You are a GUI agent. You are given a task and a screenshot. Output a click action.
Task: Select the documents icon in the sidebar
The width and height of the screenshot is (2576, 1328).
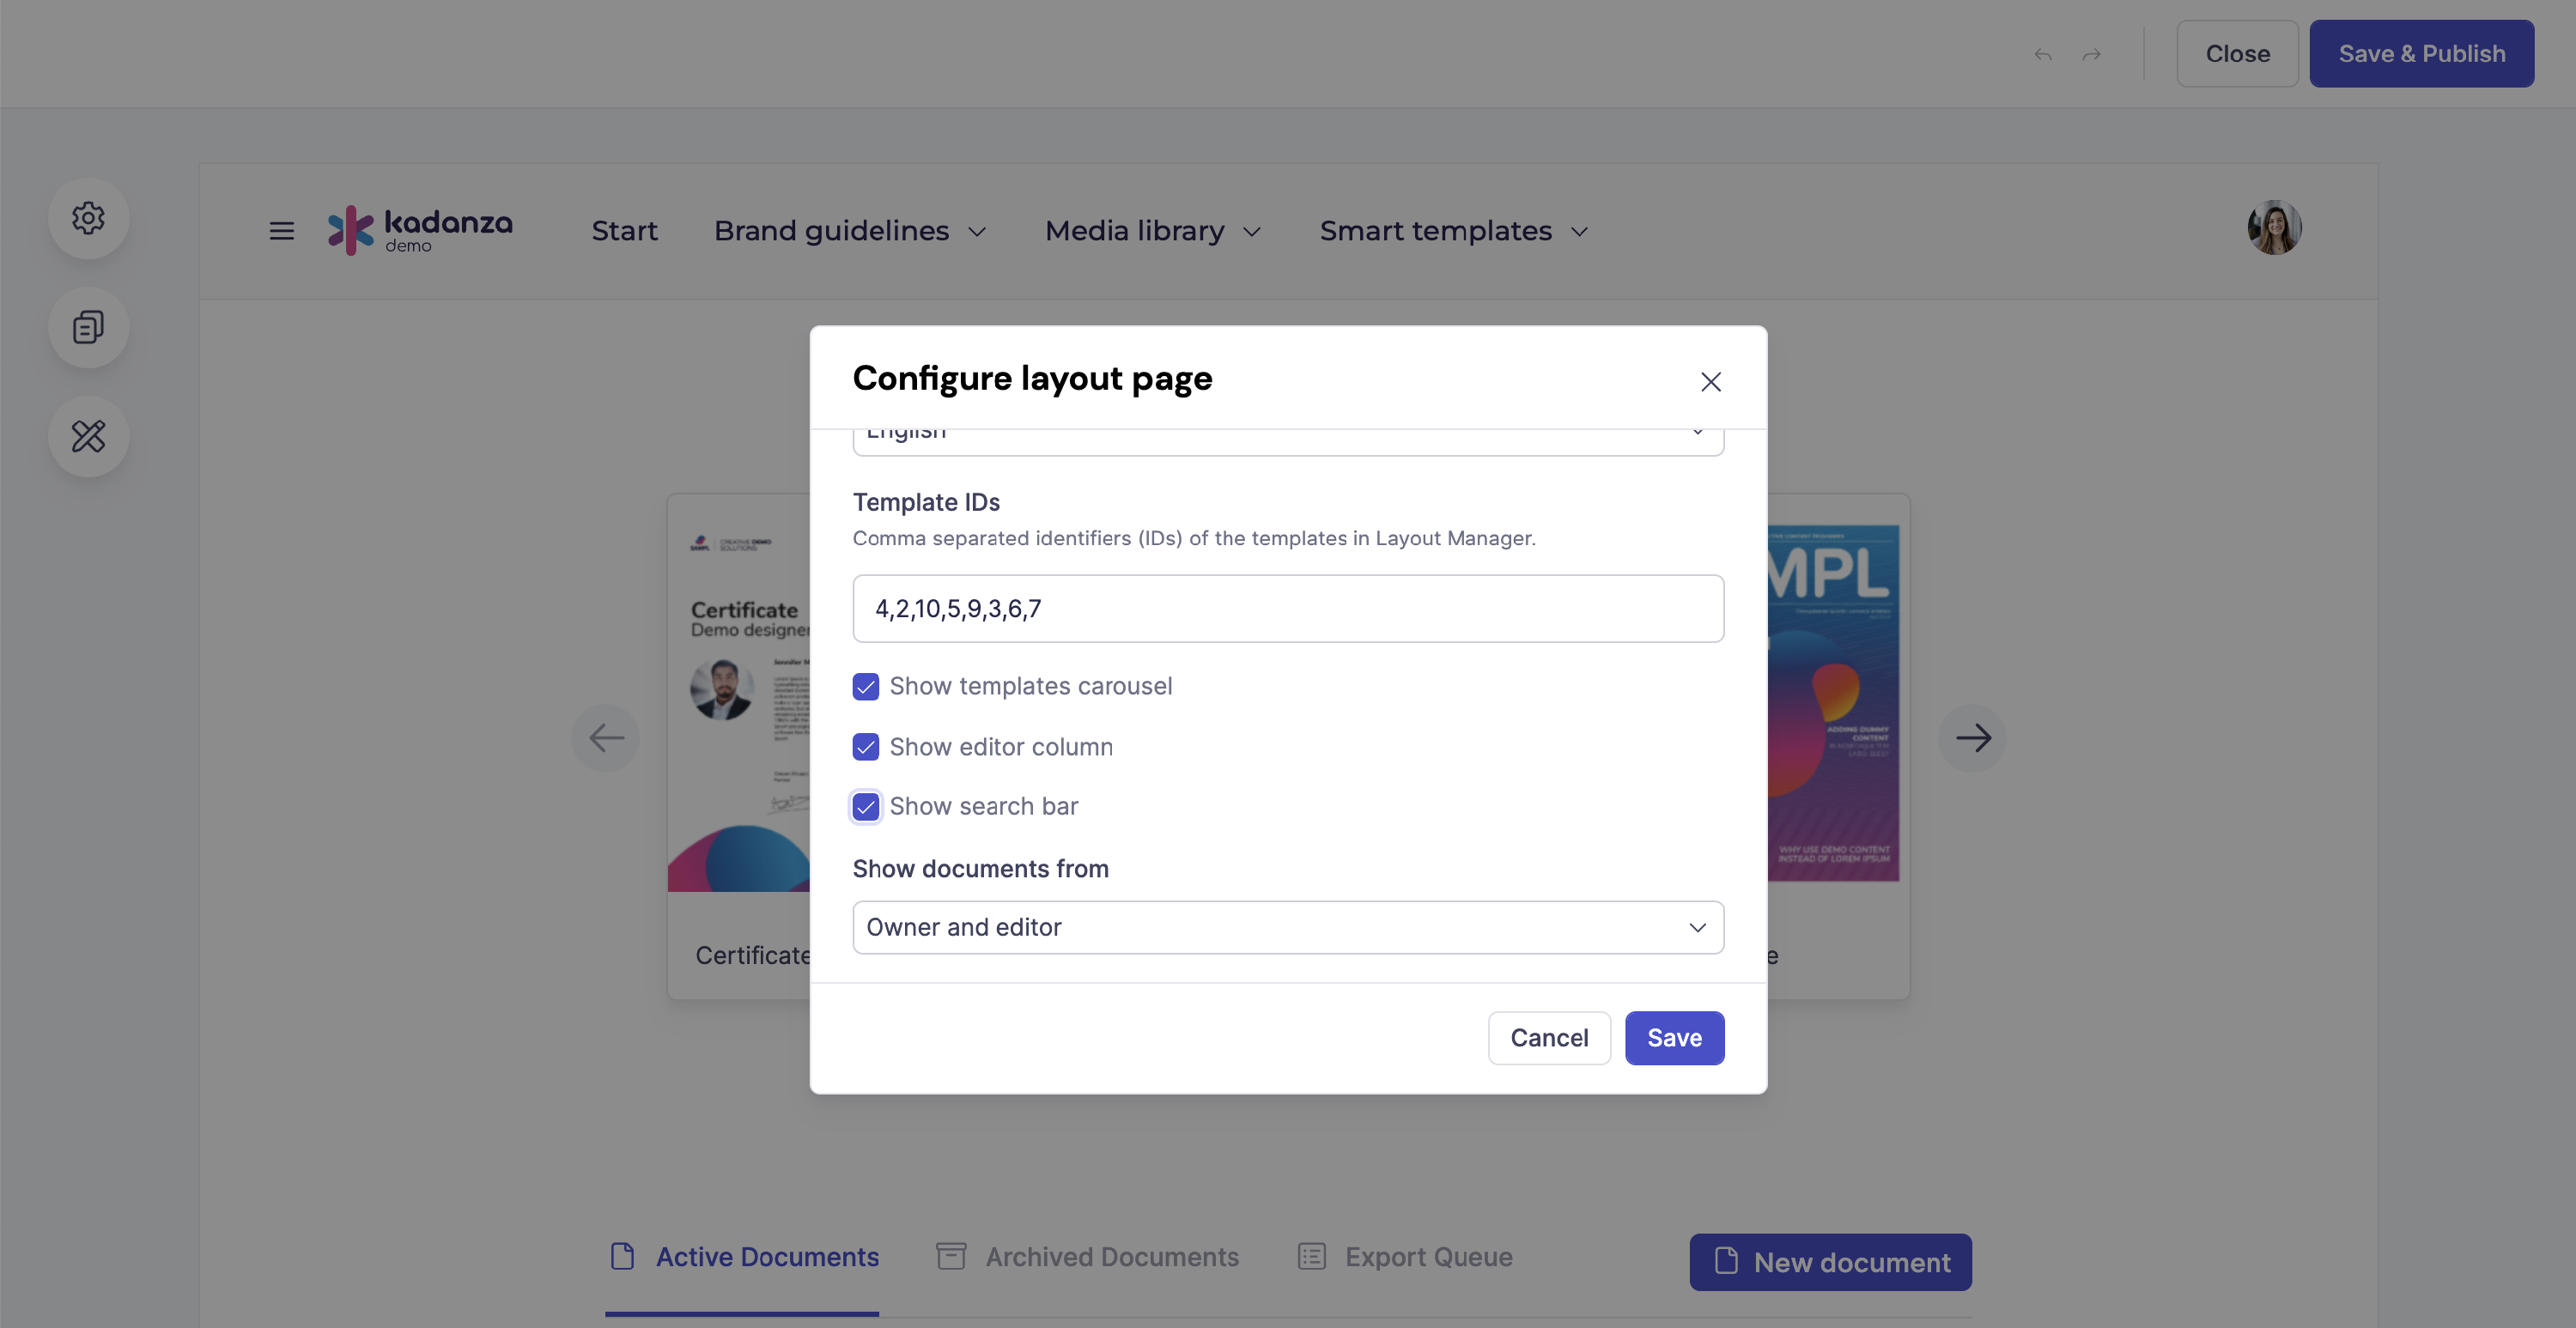pyautogui.click(x=89, y=327)
